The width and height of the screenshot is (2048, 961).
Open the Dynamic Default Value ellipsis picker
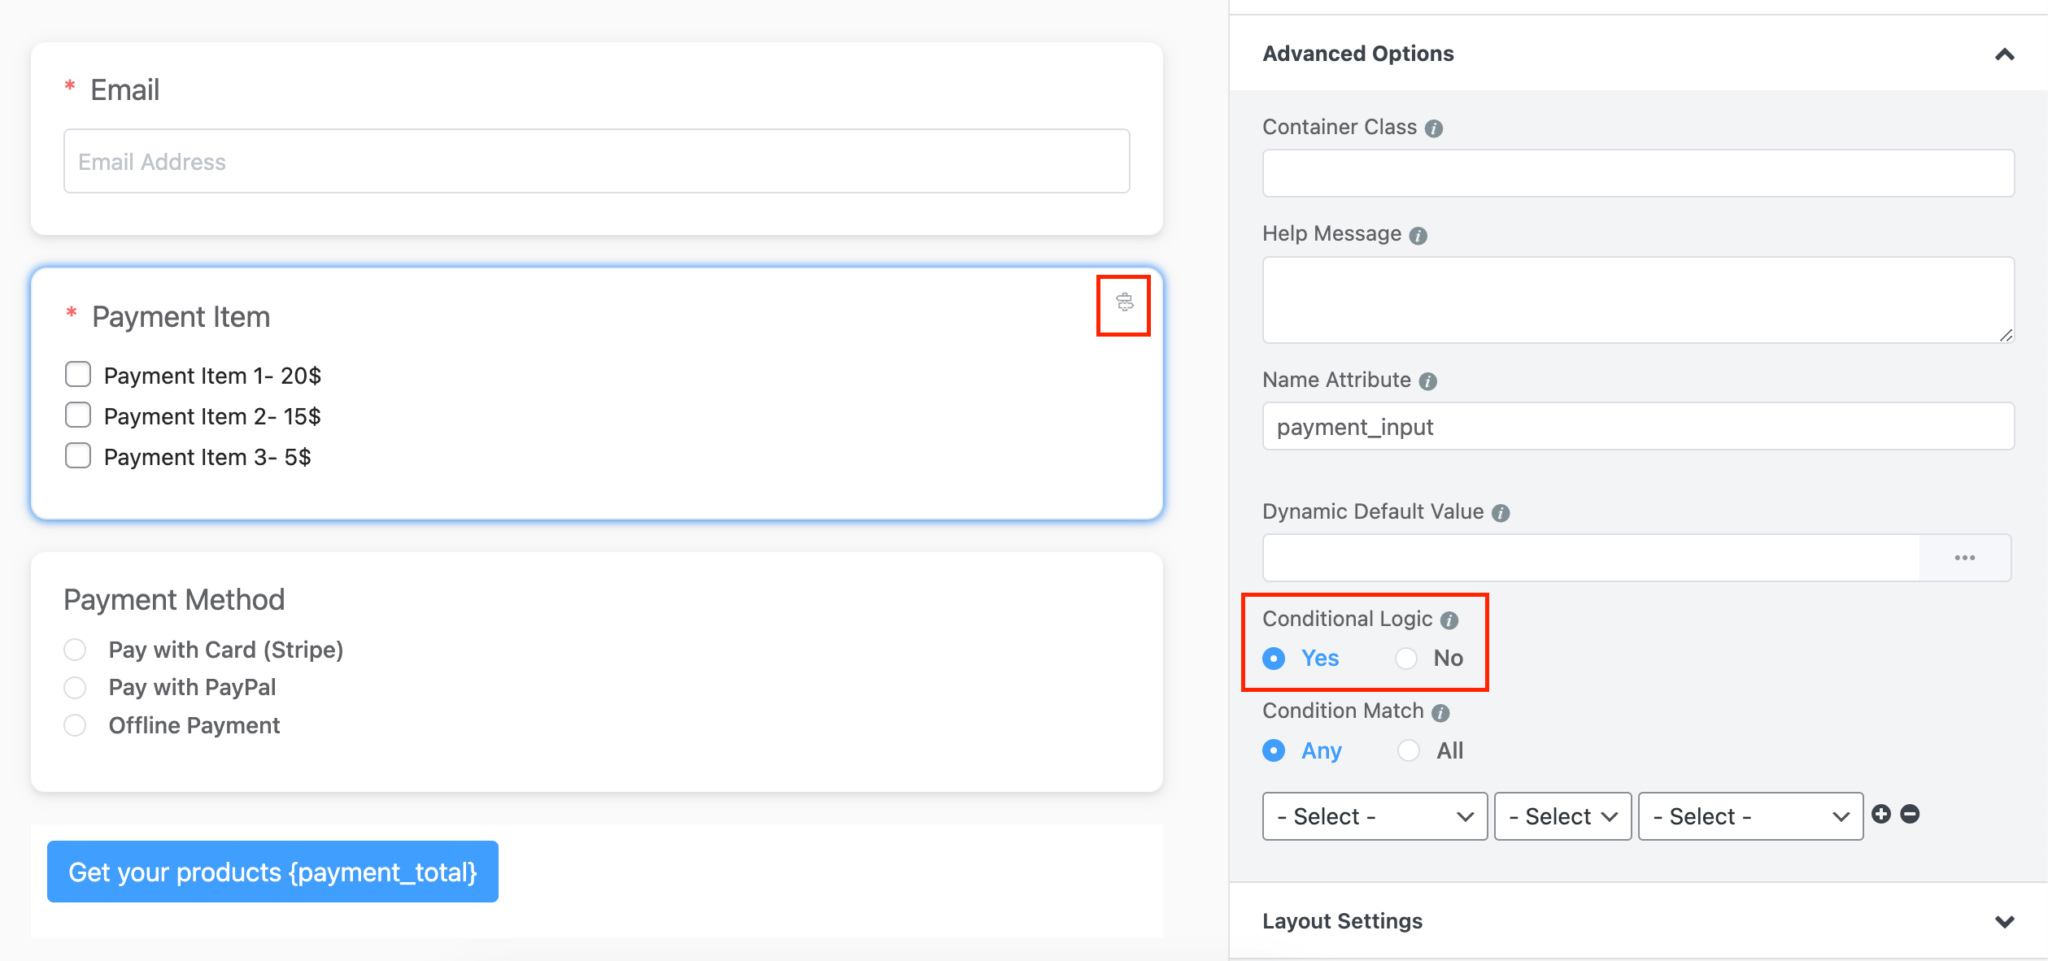[1966, 557]
